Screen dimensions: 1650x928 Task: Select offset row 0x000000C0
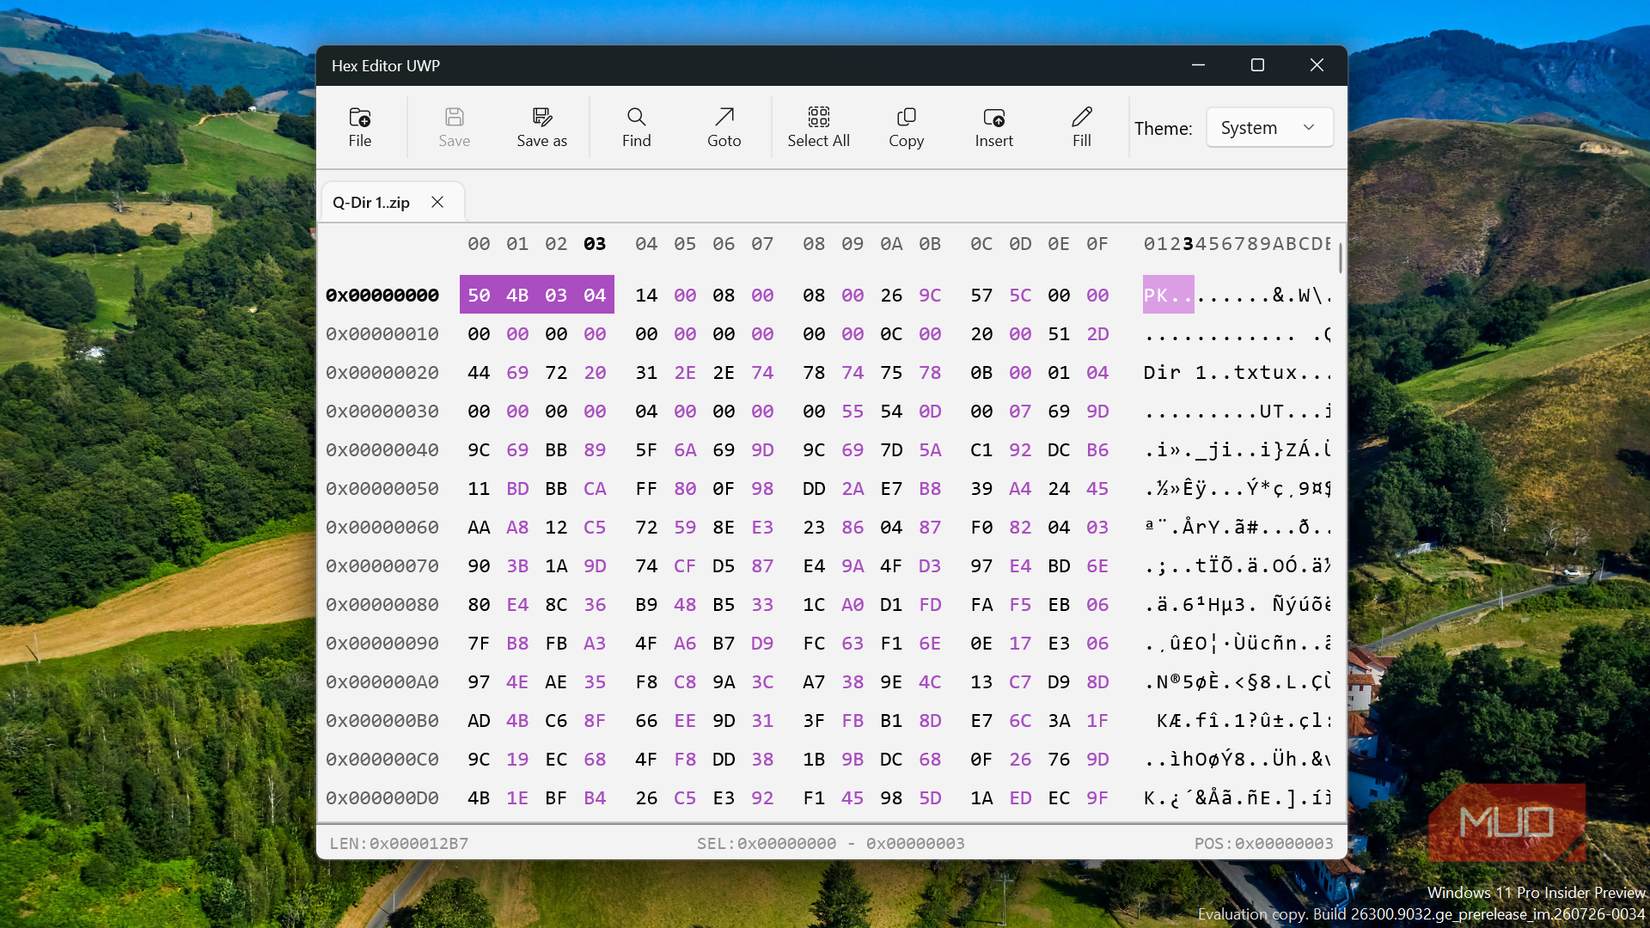(x=382, y=759)
